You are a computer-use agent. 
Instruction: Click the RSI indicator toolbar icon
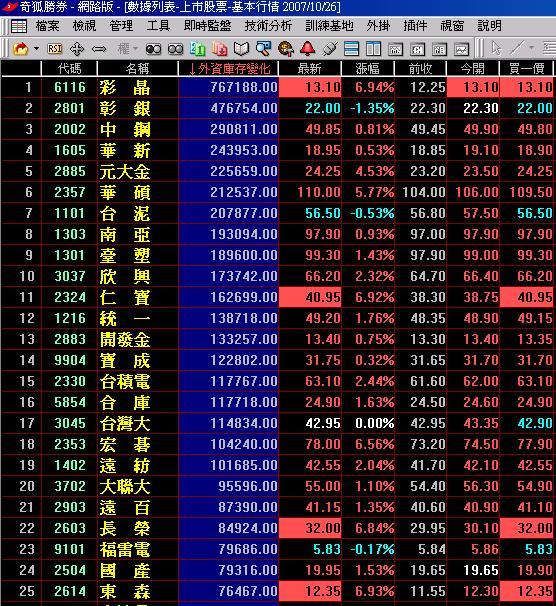[x=54, y=49]
